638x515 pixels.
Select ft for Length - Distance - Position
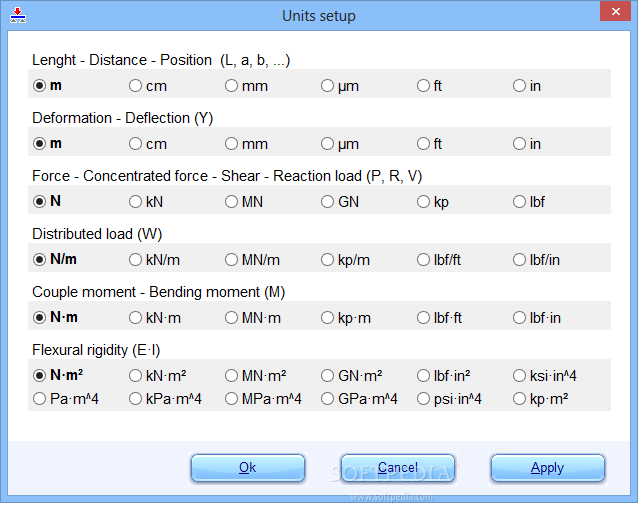[429, 86]
